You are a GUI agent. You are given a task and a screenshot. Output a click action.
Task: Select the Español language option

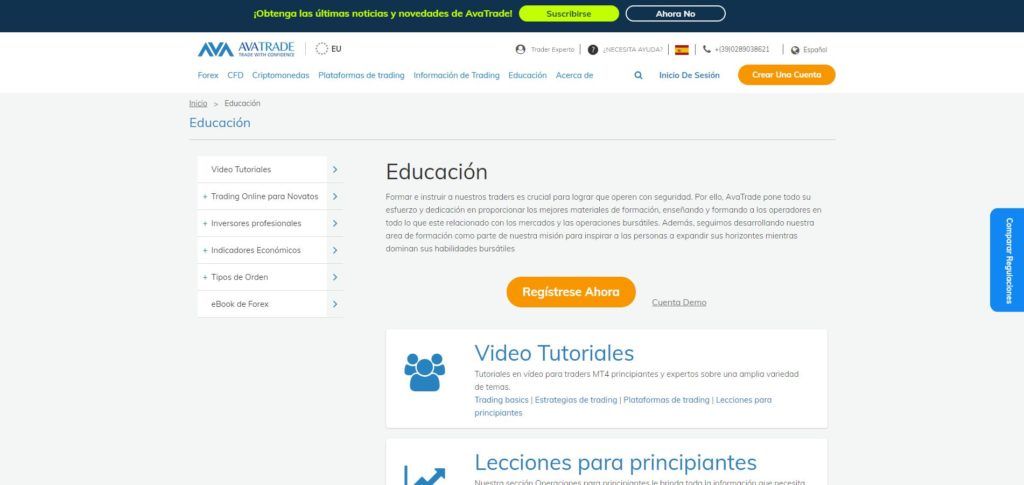click(x=815, y=50)
